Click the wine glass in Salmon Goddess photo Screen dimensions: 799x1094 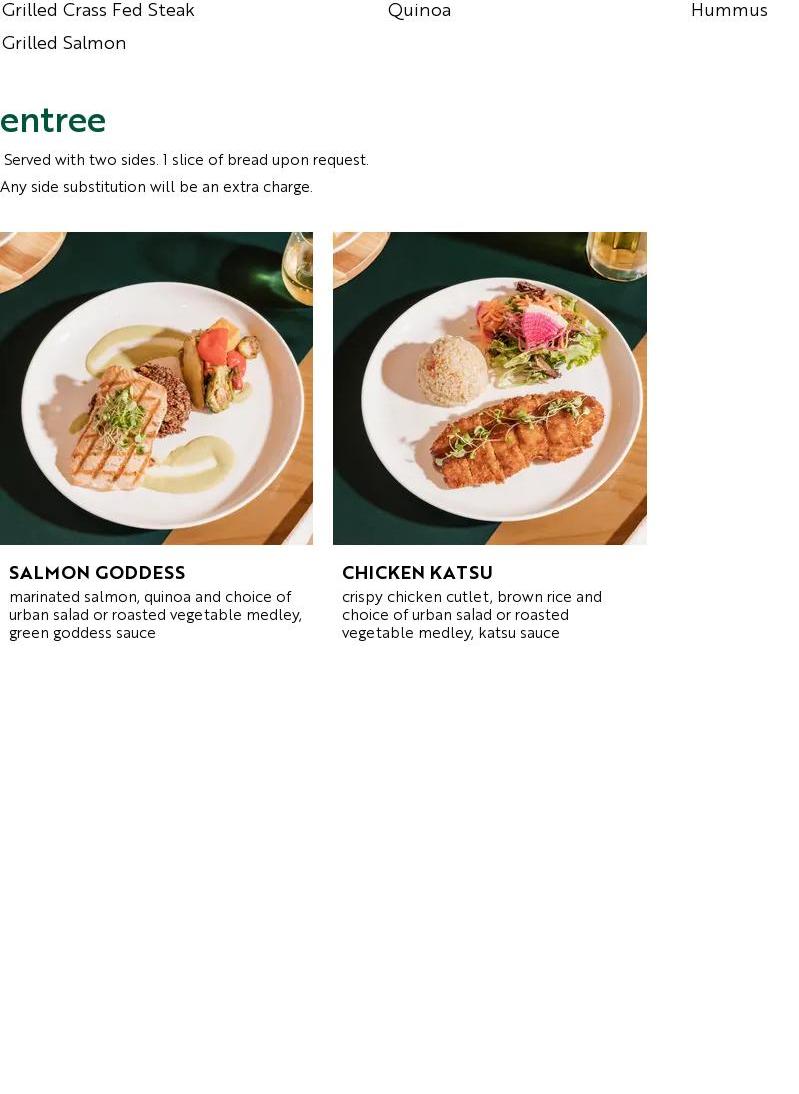click(298, 268)
